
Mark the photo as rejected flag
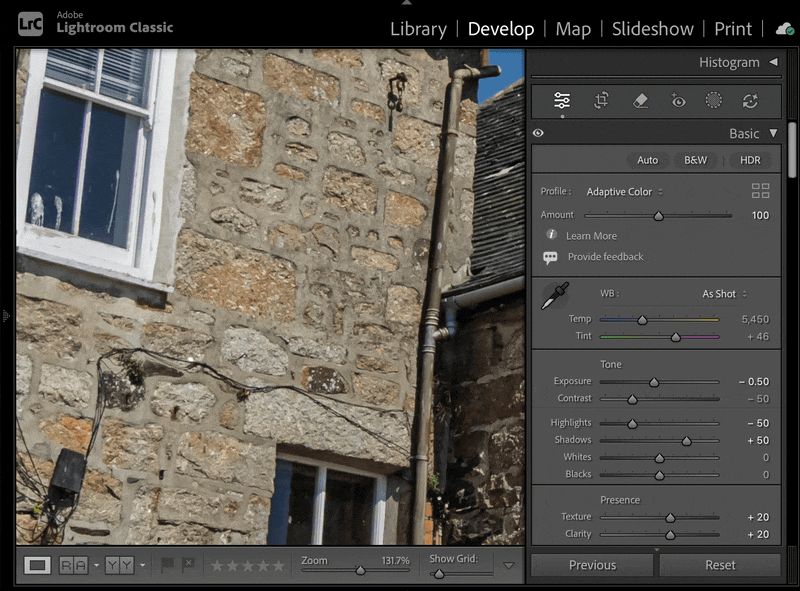(188, 564)
